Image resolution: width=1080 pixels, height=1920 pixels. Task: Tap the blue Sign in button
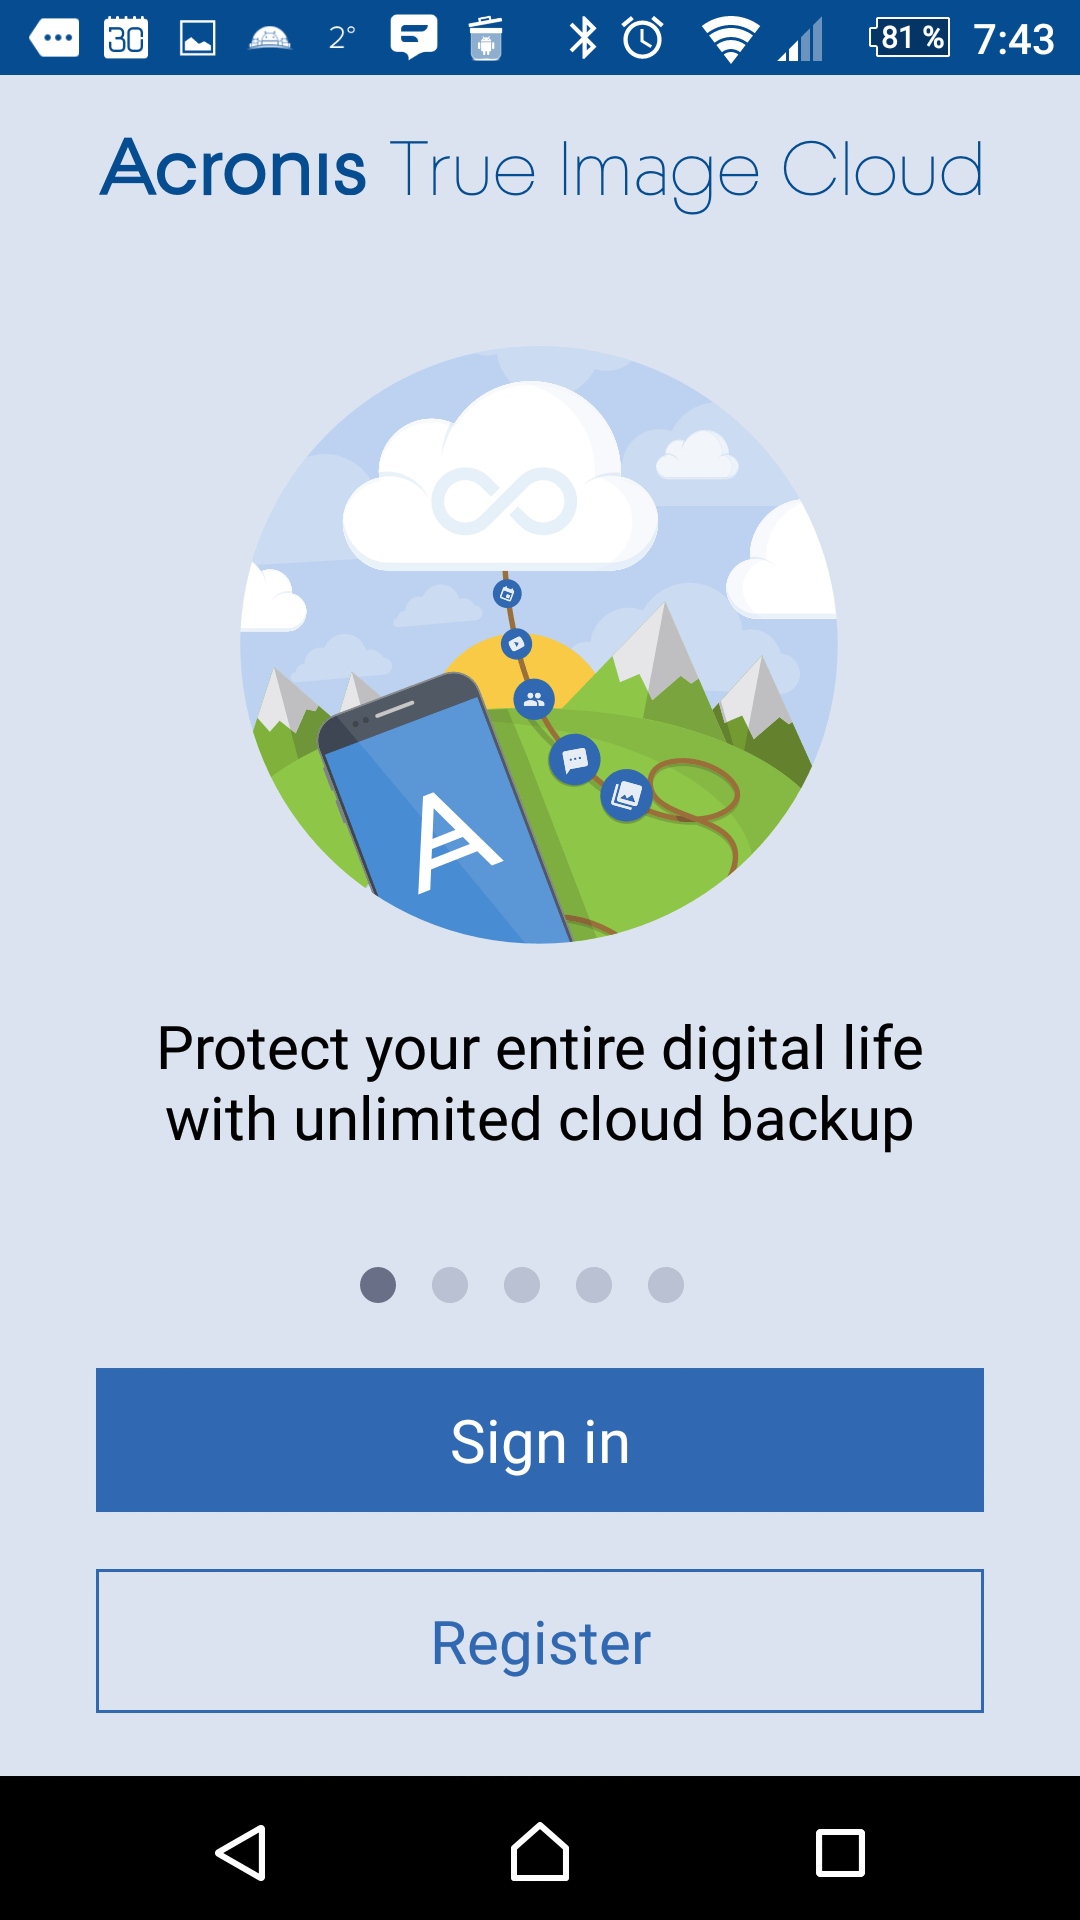pos(540,1440)
